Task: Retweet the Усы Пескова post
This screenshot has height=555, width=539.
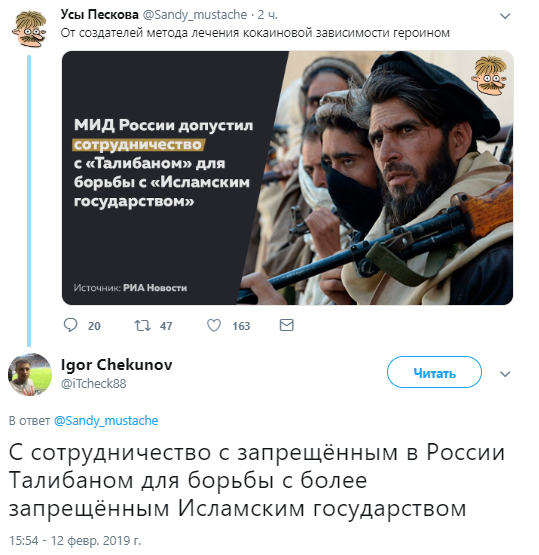Action: pos(143,325)
